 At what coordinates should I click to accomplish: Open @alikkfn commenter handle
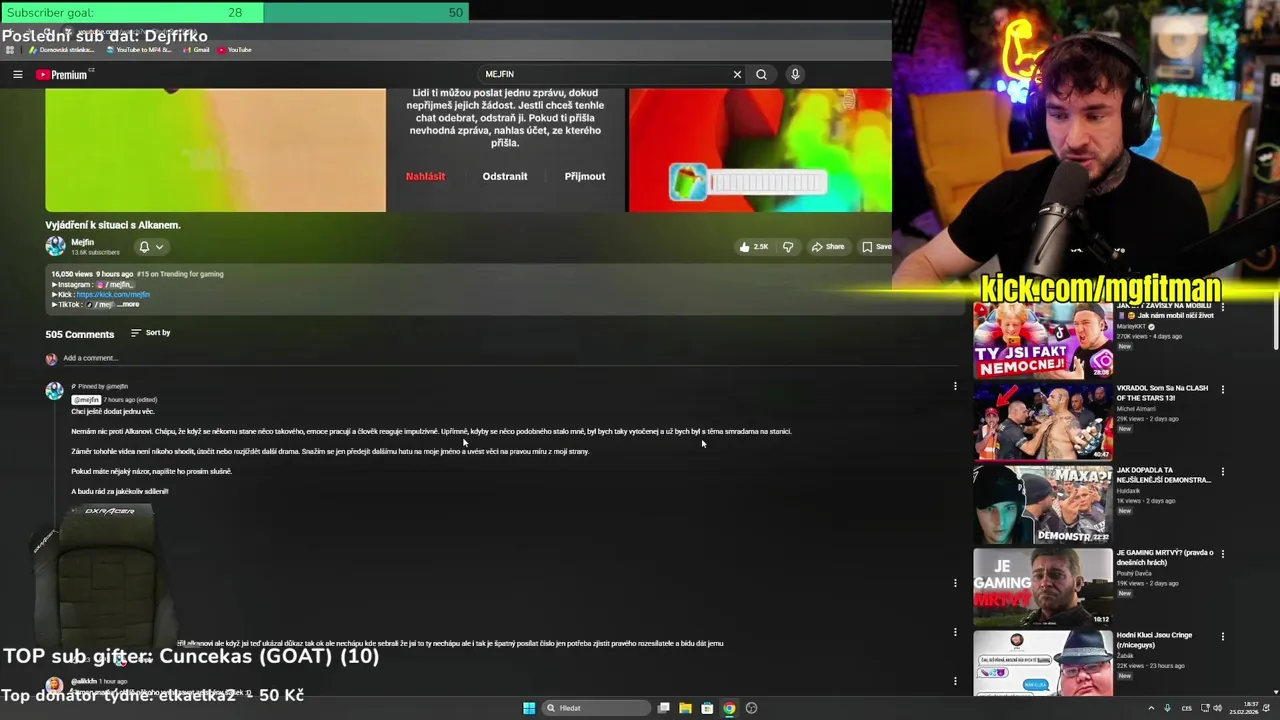point(83,681)
